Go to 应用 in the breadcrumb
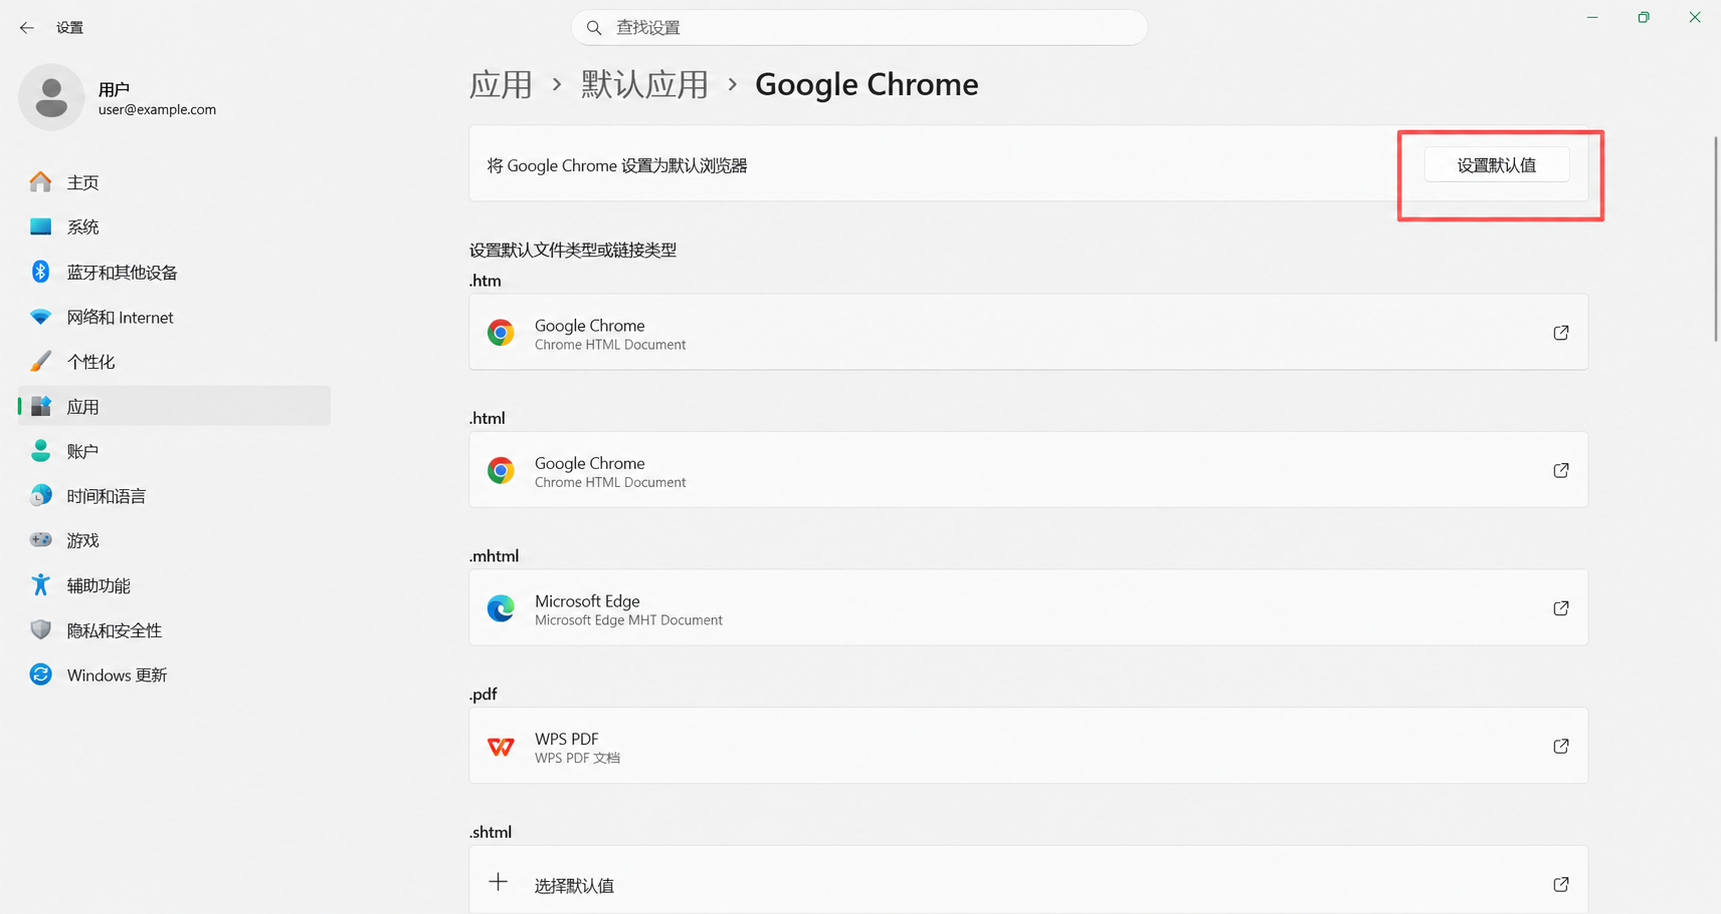 pos(501,84)
